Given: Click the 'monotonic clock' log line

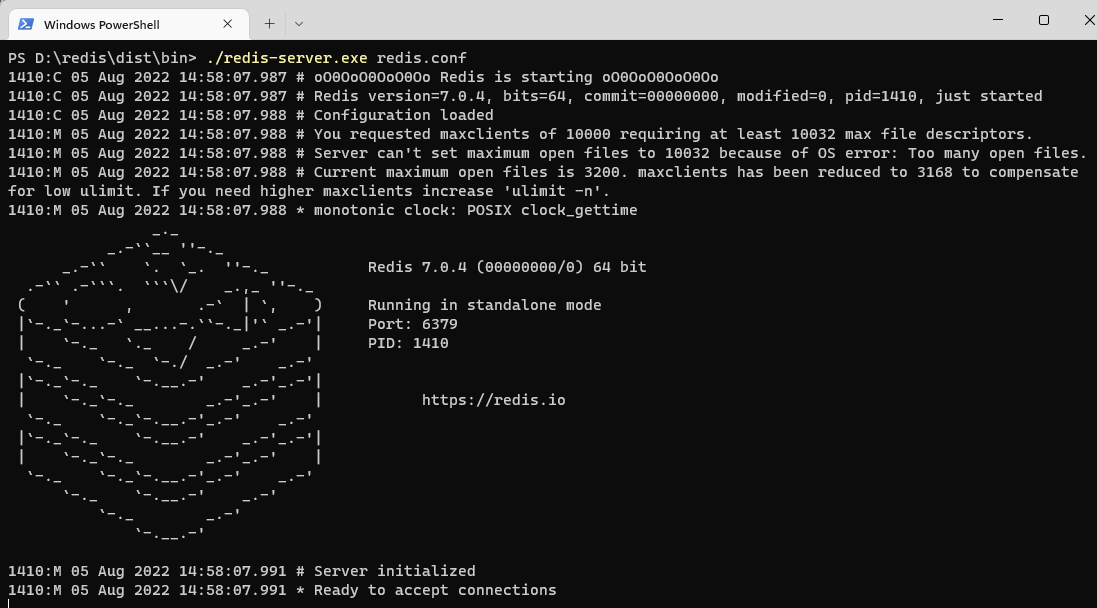Looking at the screenshot, I should [475, 210].
